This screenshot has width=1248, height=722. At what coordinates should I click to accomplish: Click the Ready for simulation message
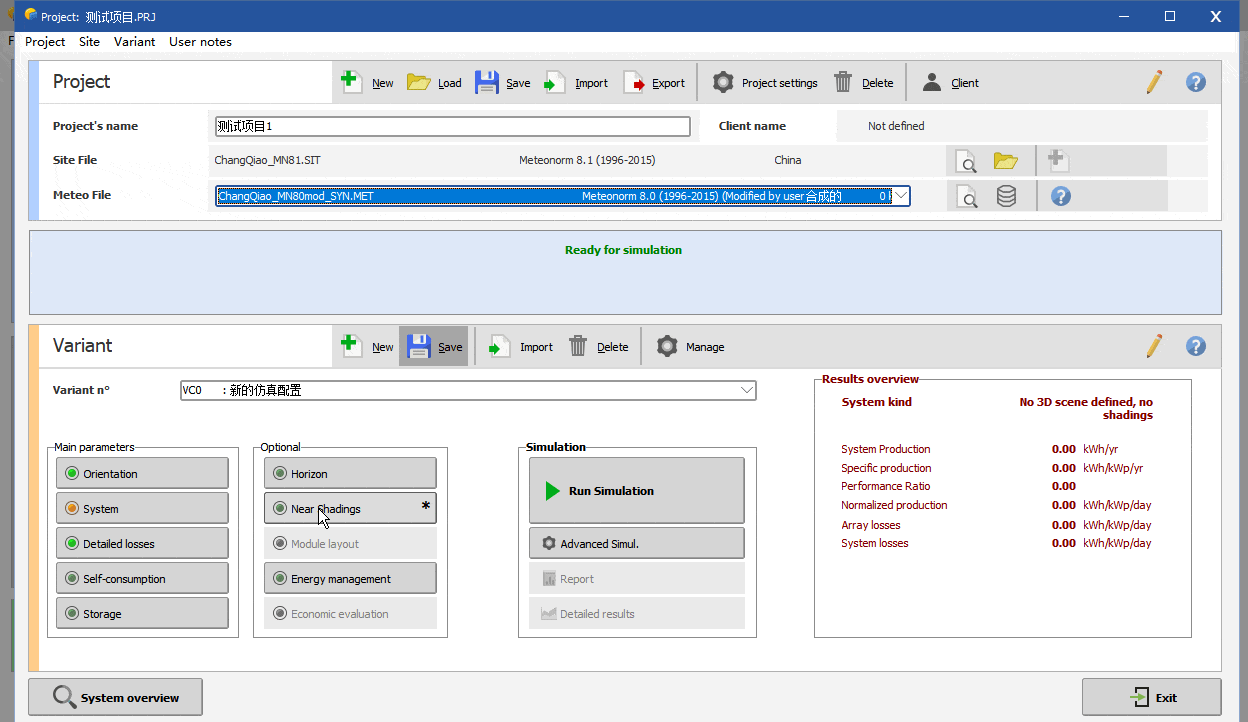pos(623,250)
